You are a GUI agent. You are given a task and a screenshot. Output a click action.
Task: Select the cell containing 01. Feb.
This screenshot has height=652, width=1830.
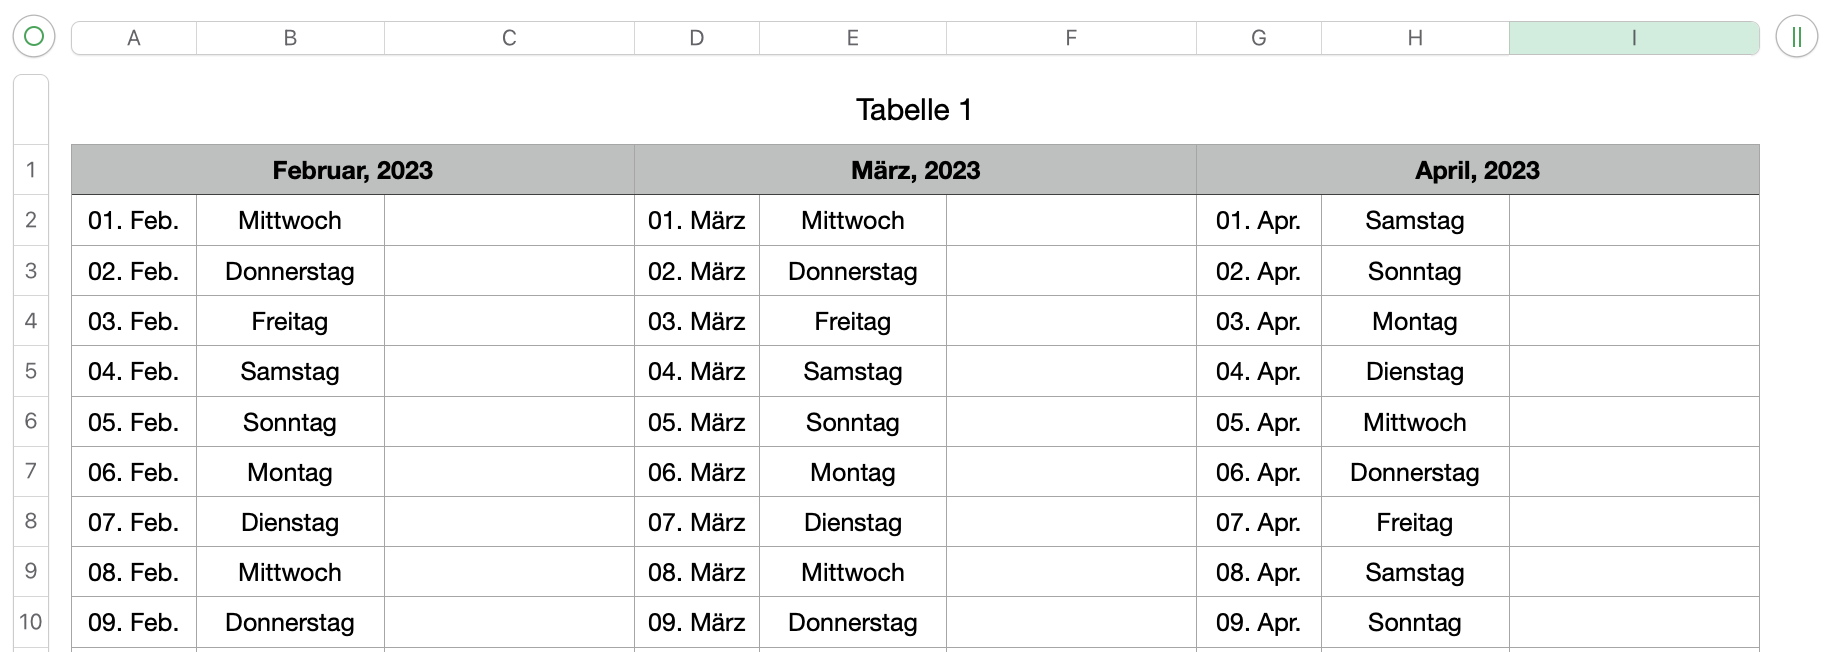[x=134, y=221]
